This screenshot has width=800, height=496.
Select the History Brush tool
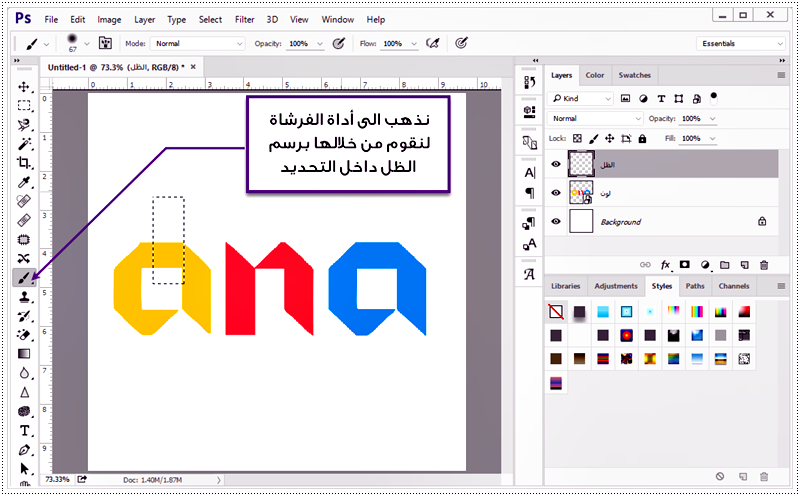[24, 316]
